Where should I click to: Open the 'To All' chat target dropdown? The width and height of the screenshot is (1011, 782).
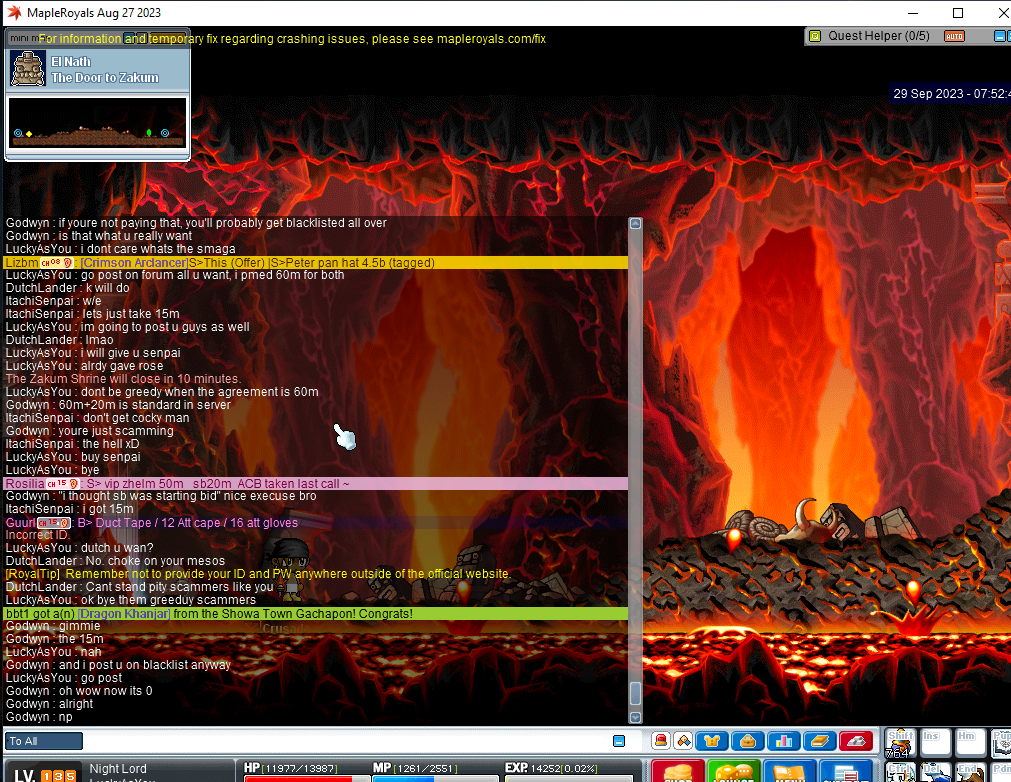(x=44, y=741)
